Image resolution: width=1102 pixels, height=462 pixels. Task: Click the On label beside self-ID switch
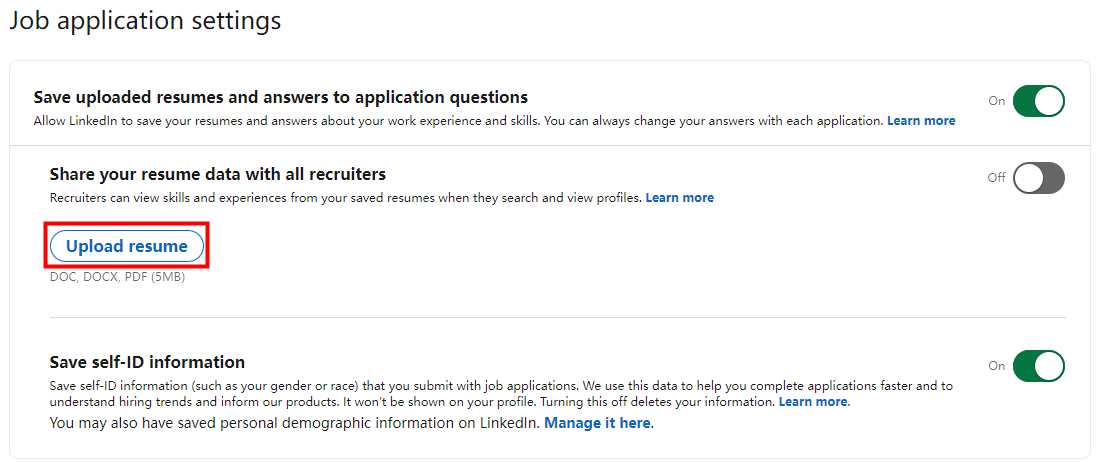(x=997, y=366)
